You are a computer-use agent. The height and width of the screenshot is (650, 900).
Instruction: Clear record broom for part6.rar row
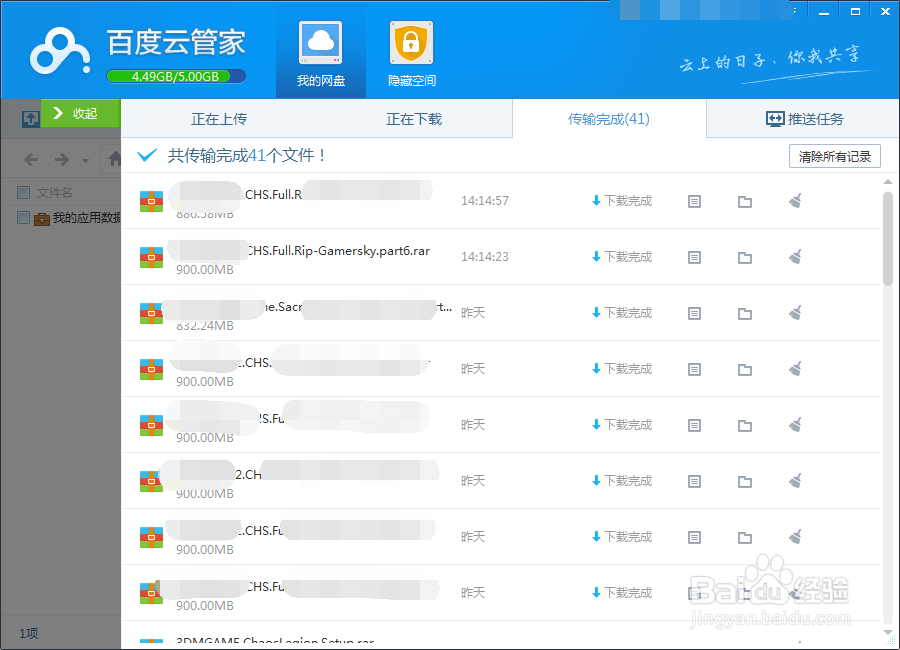pos(795,256)
